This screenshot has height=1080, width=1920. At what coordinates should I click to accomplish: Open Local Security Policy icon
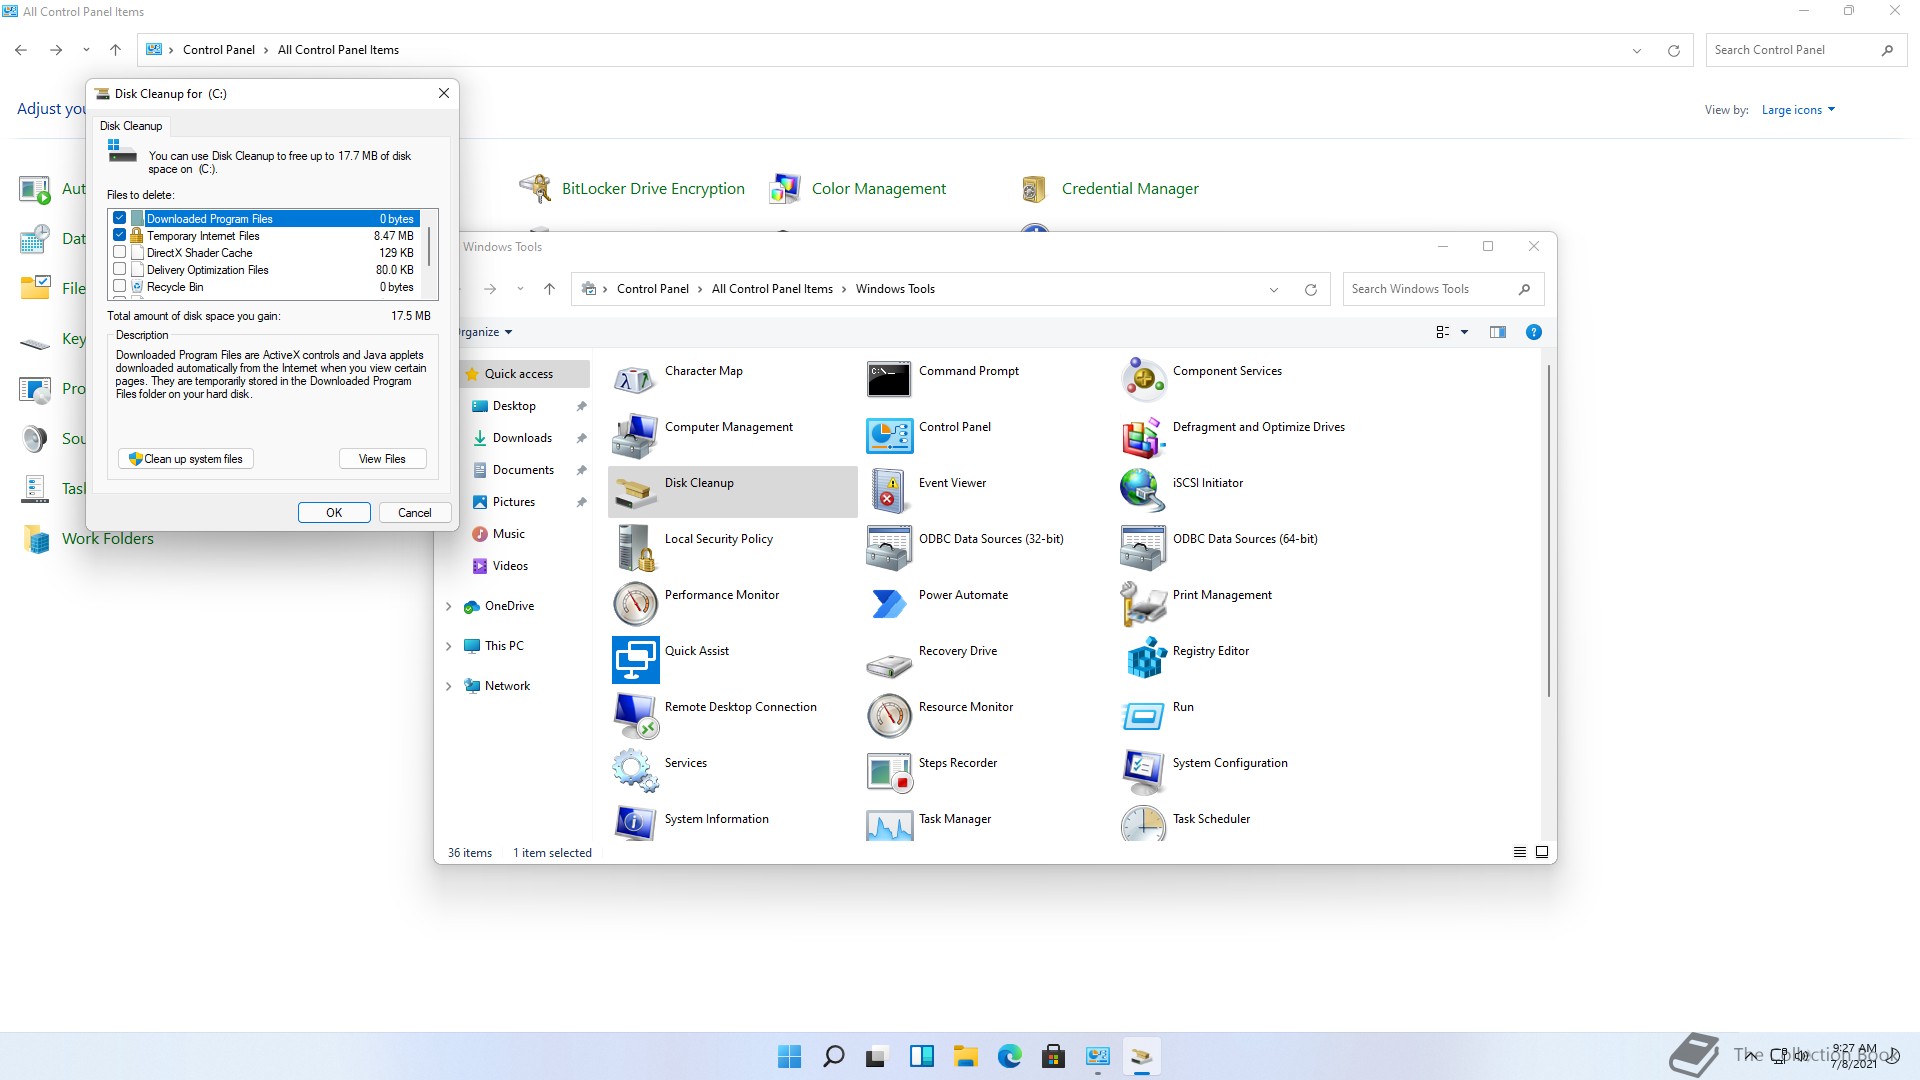pos(635,548)
